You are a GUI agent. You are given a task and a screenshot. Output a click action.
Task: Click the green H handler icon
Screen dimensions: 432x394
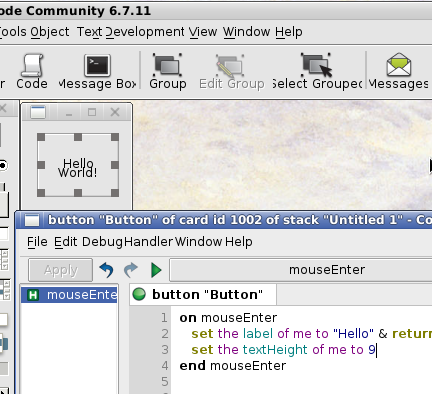[x=33, y=295]
